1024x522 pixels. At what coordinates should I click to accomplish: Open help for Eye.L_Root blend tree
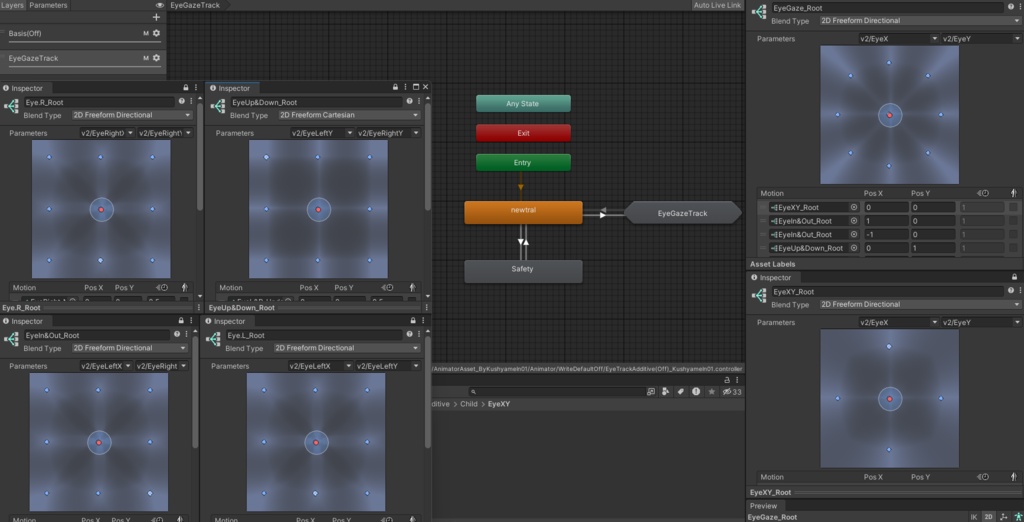tap(408, 335)
